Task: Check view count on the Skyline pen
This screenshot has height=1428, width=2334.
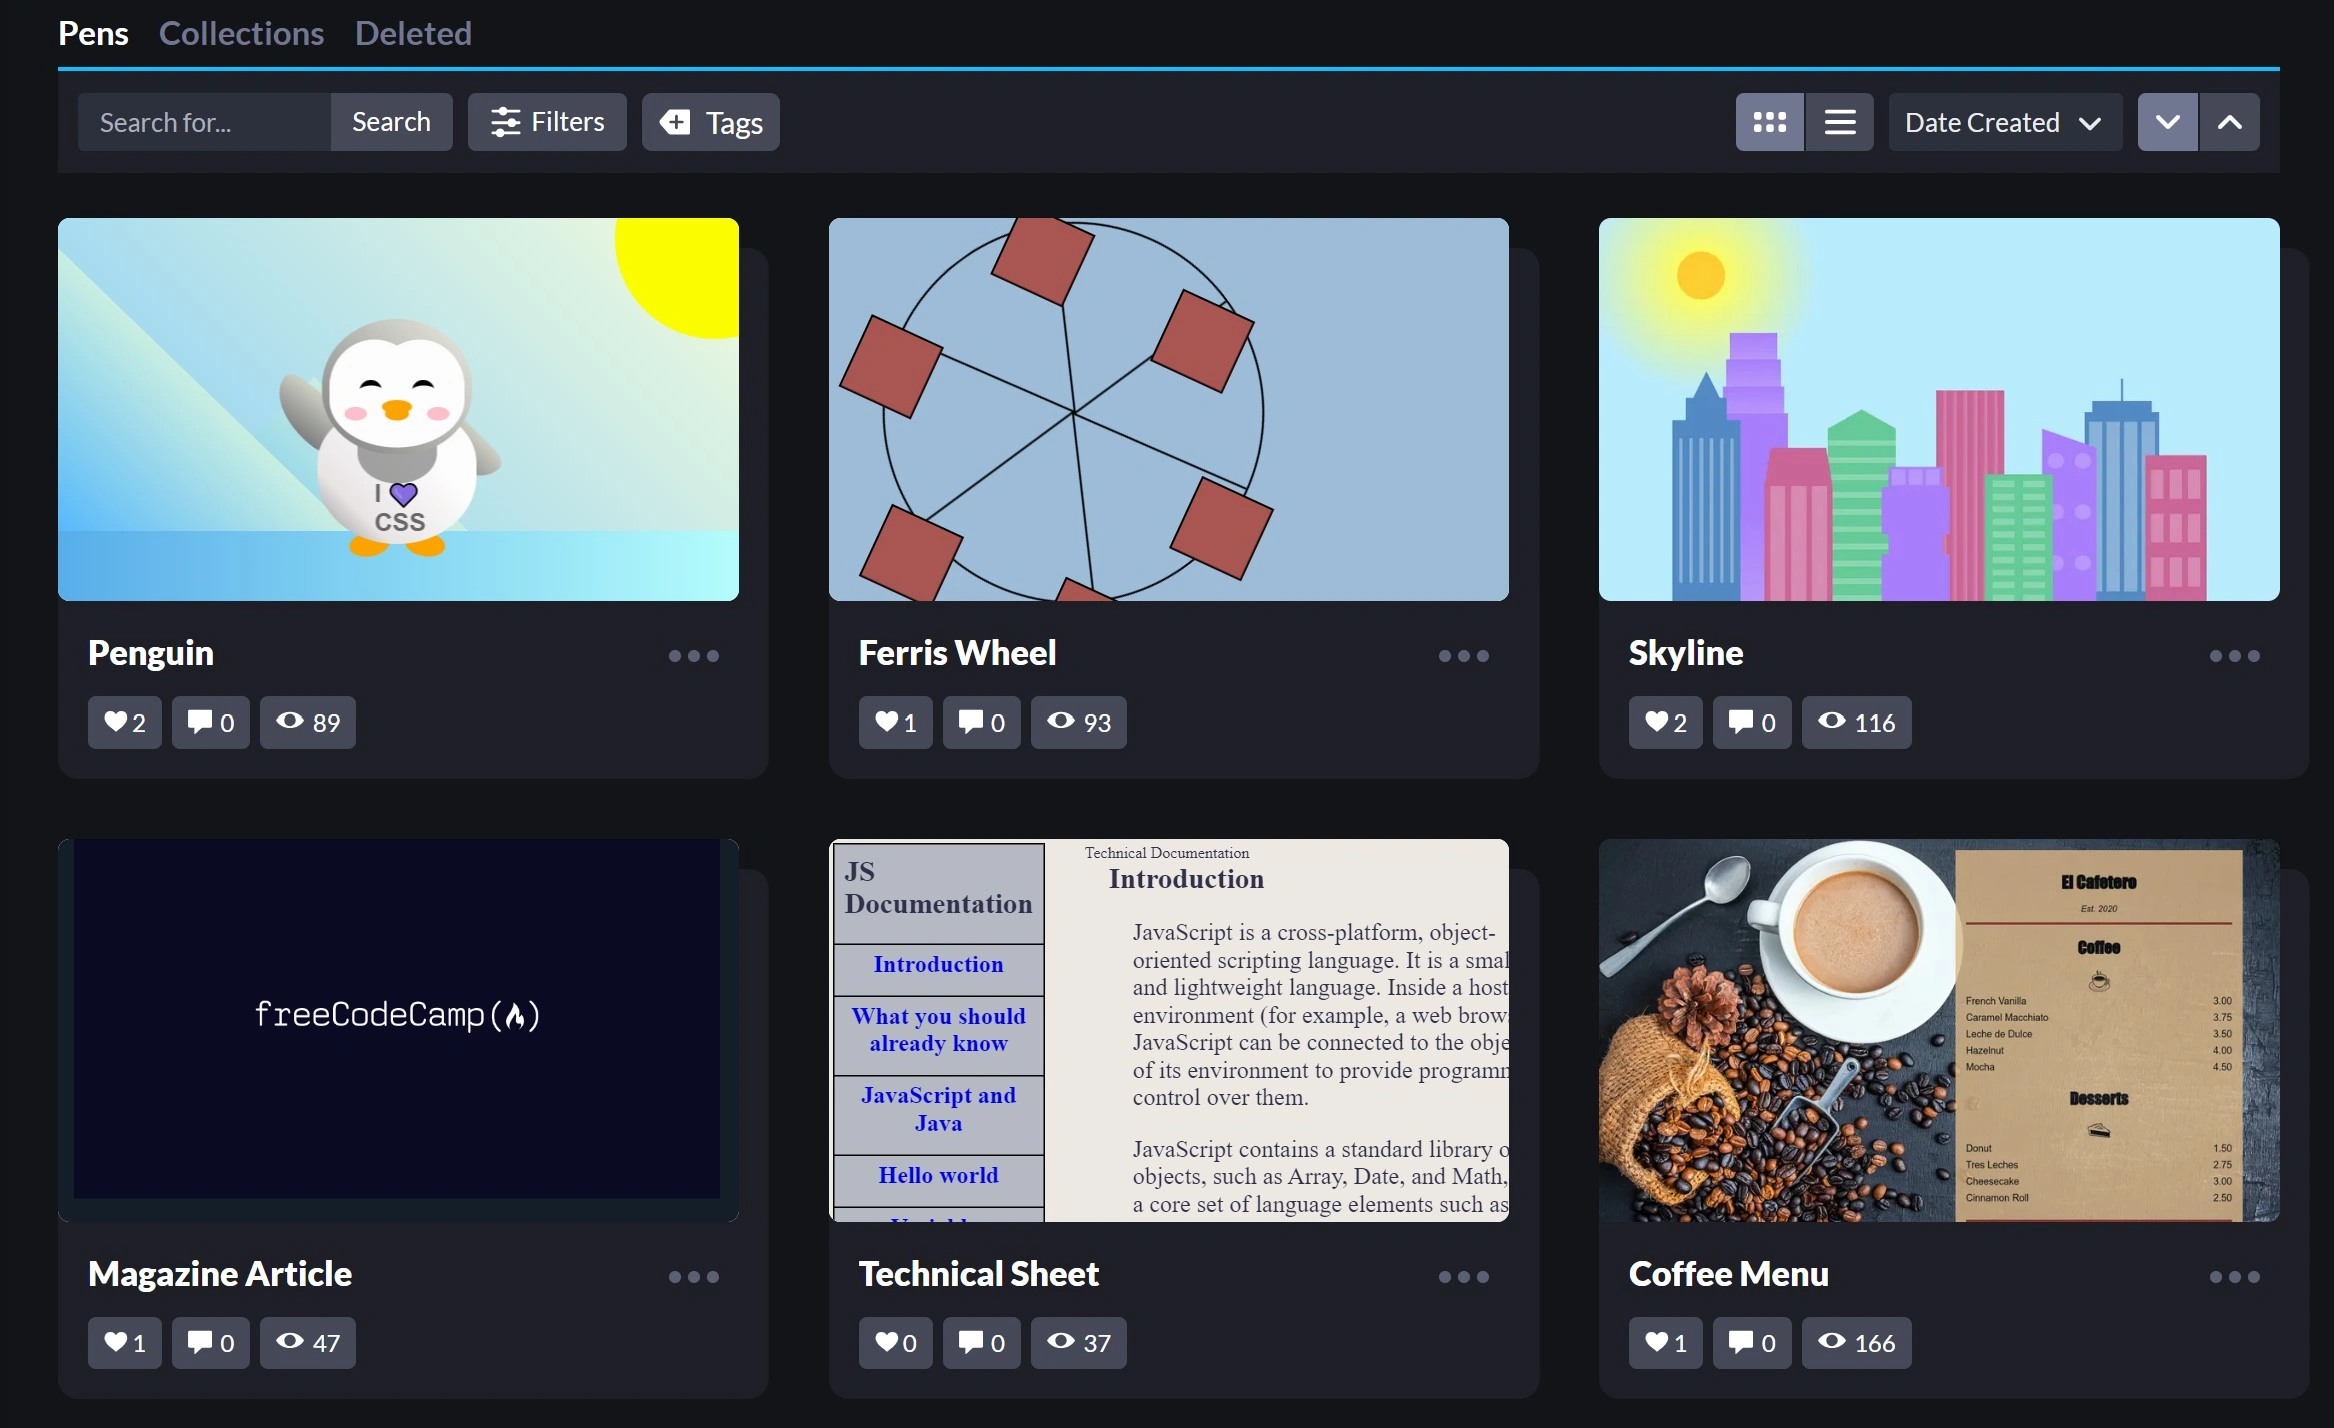Action: pos(1856,721)
